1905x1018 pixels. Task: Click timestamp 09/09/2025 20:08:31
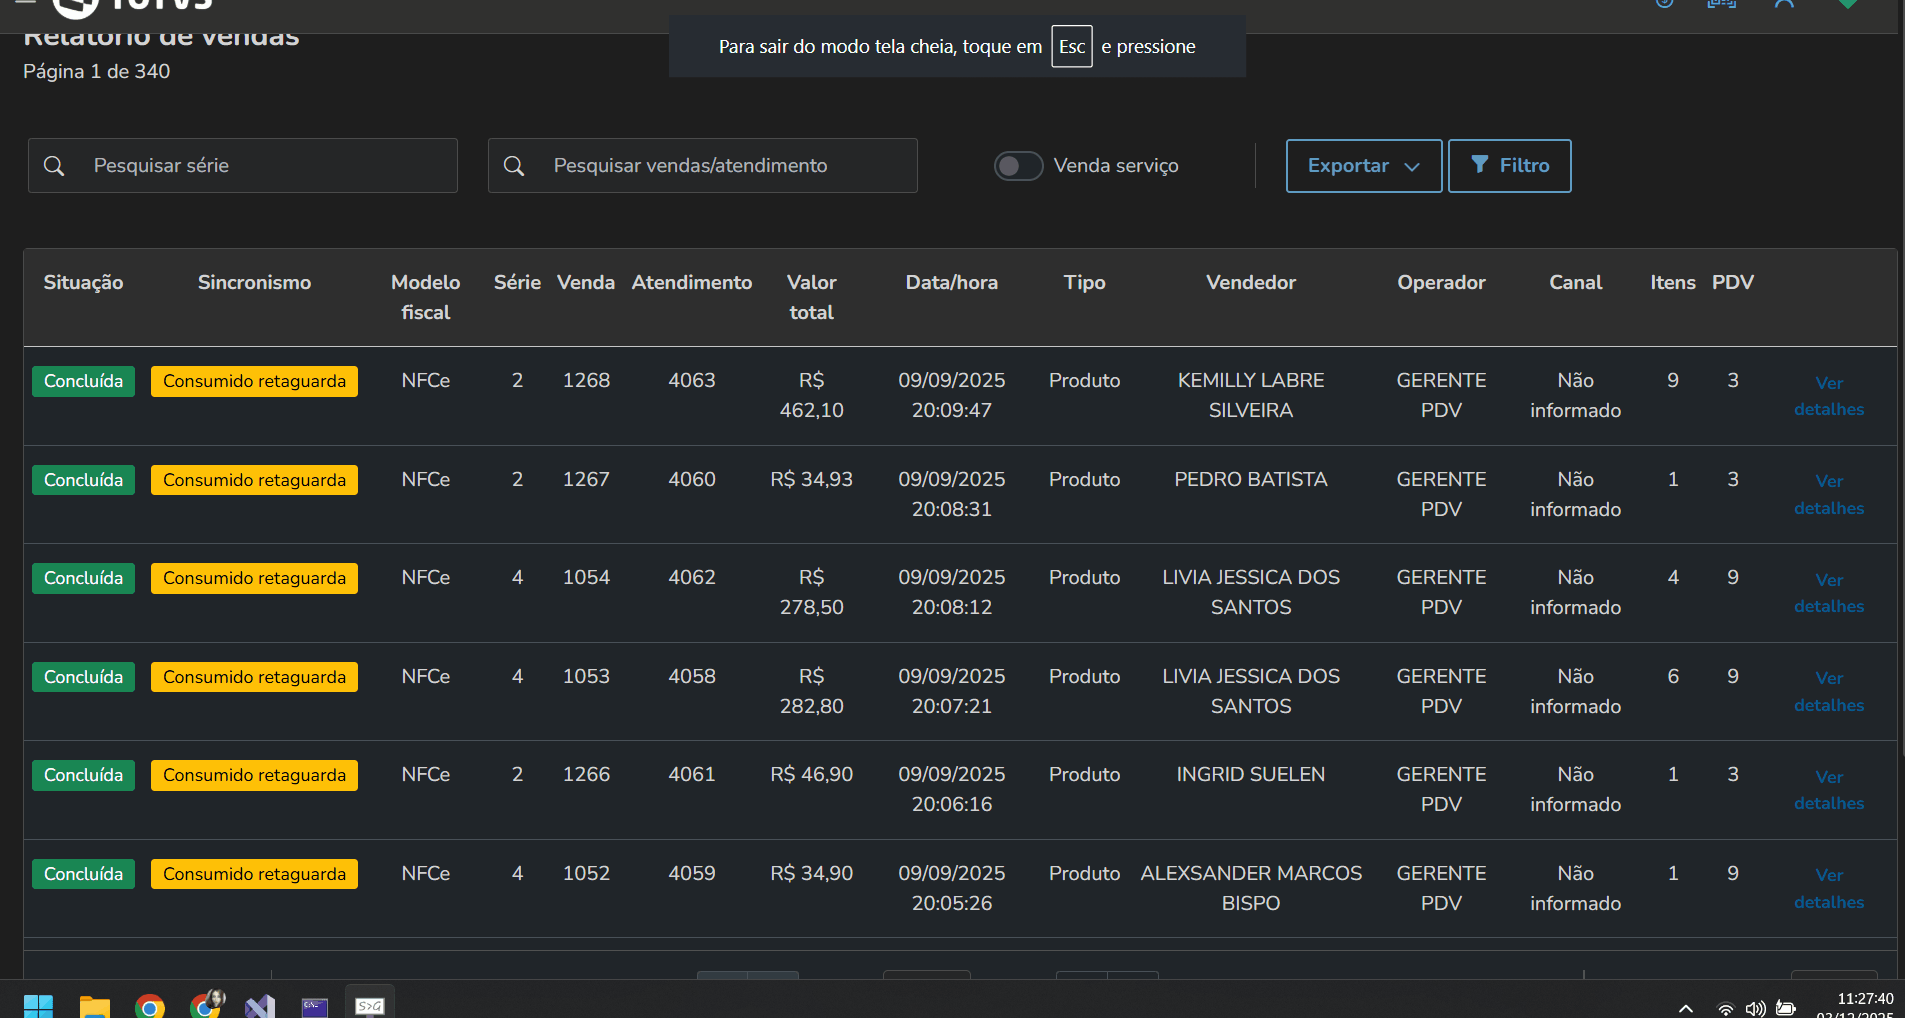point(952,494)
